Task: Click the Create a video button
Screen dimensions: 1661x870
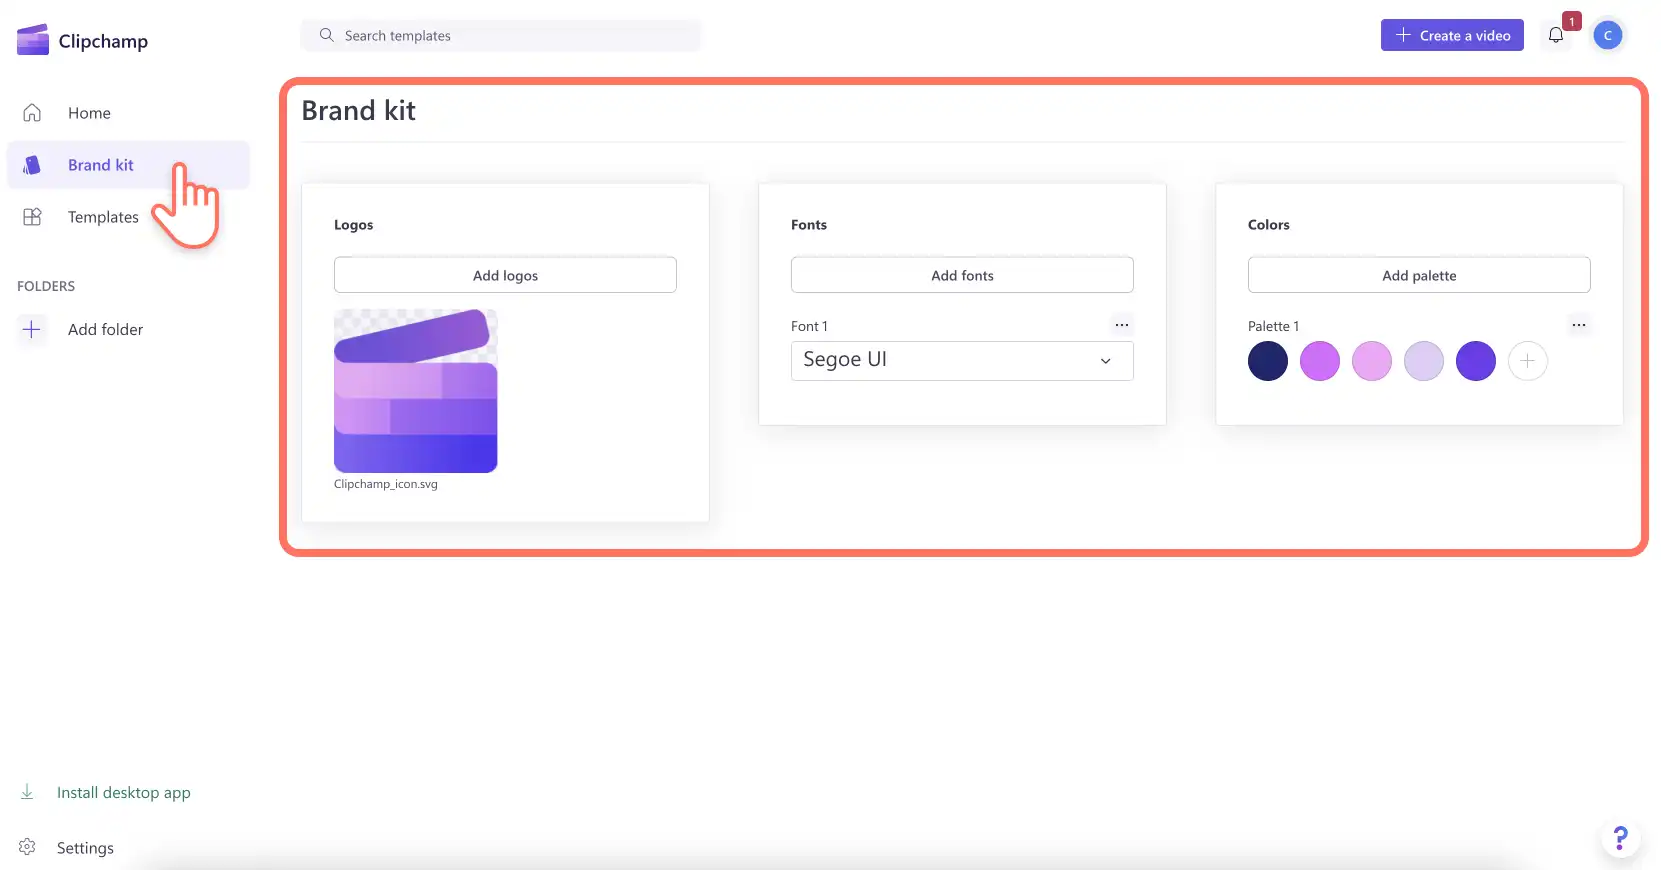Action: point(1452,35)
